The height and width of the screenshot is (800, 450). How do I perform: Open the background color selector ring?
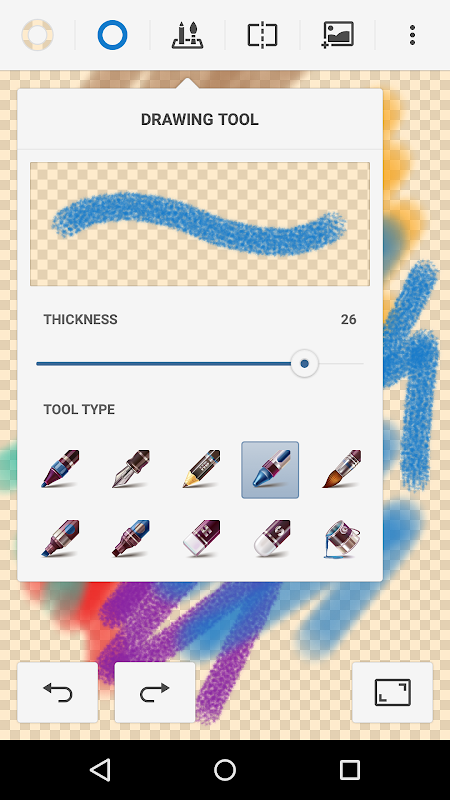click(x=37, y=35)
